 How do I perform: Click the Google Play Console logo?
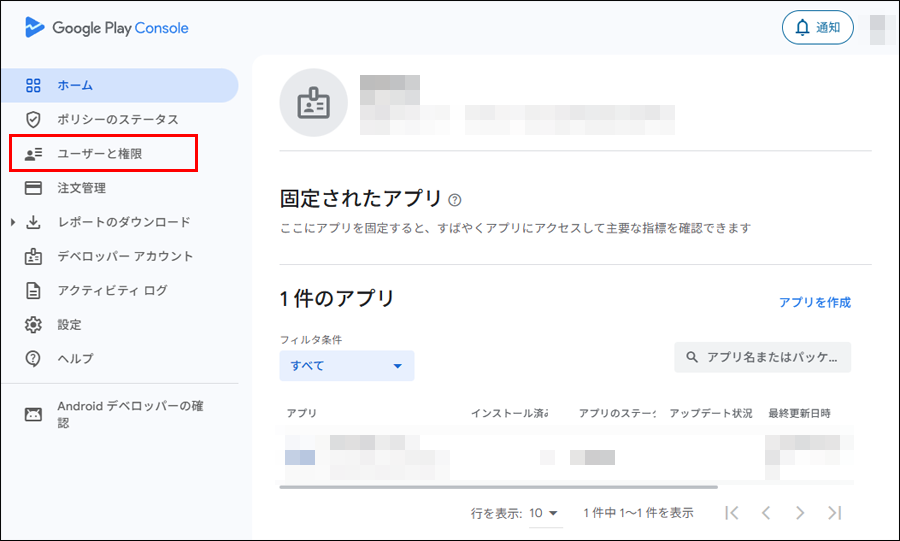pyautogui.click(x=107, y=28)
